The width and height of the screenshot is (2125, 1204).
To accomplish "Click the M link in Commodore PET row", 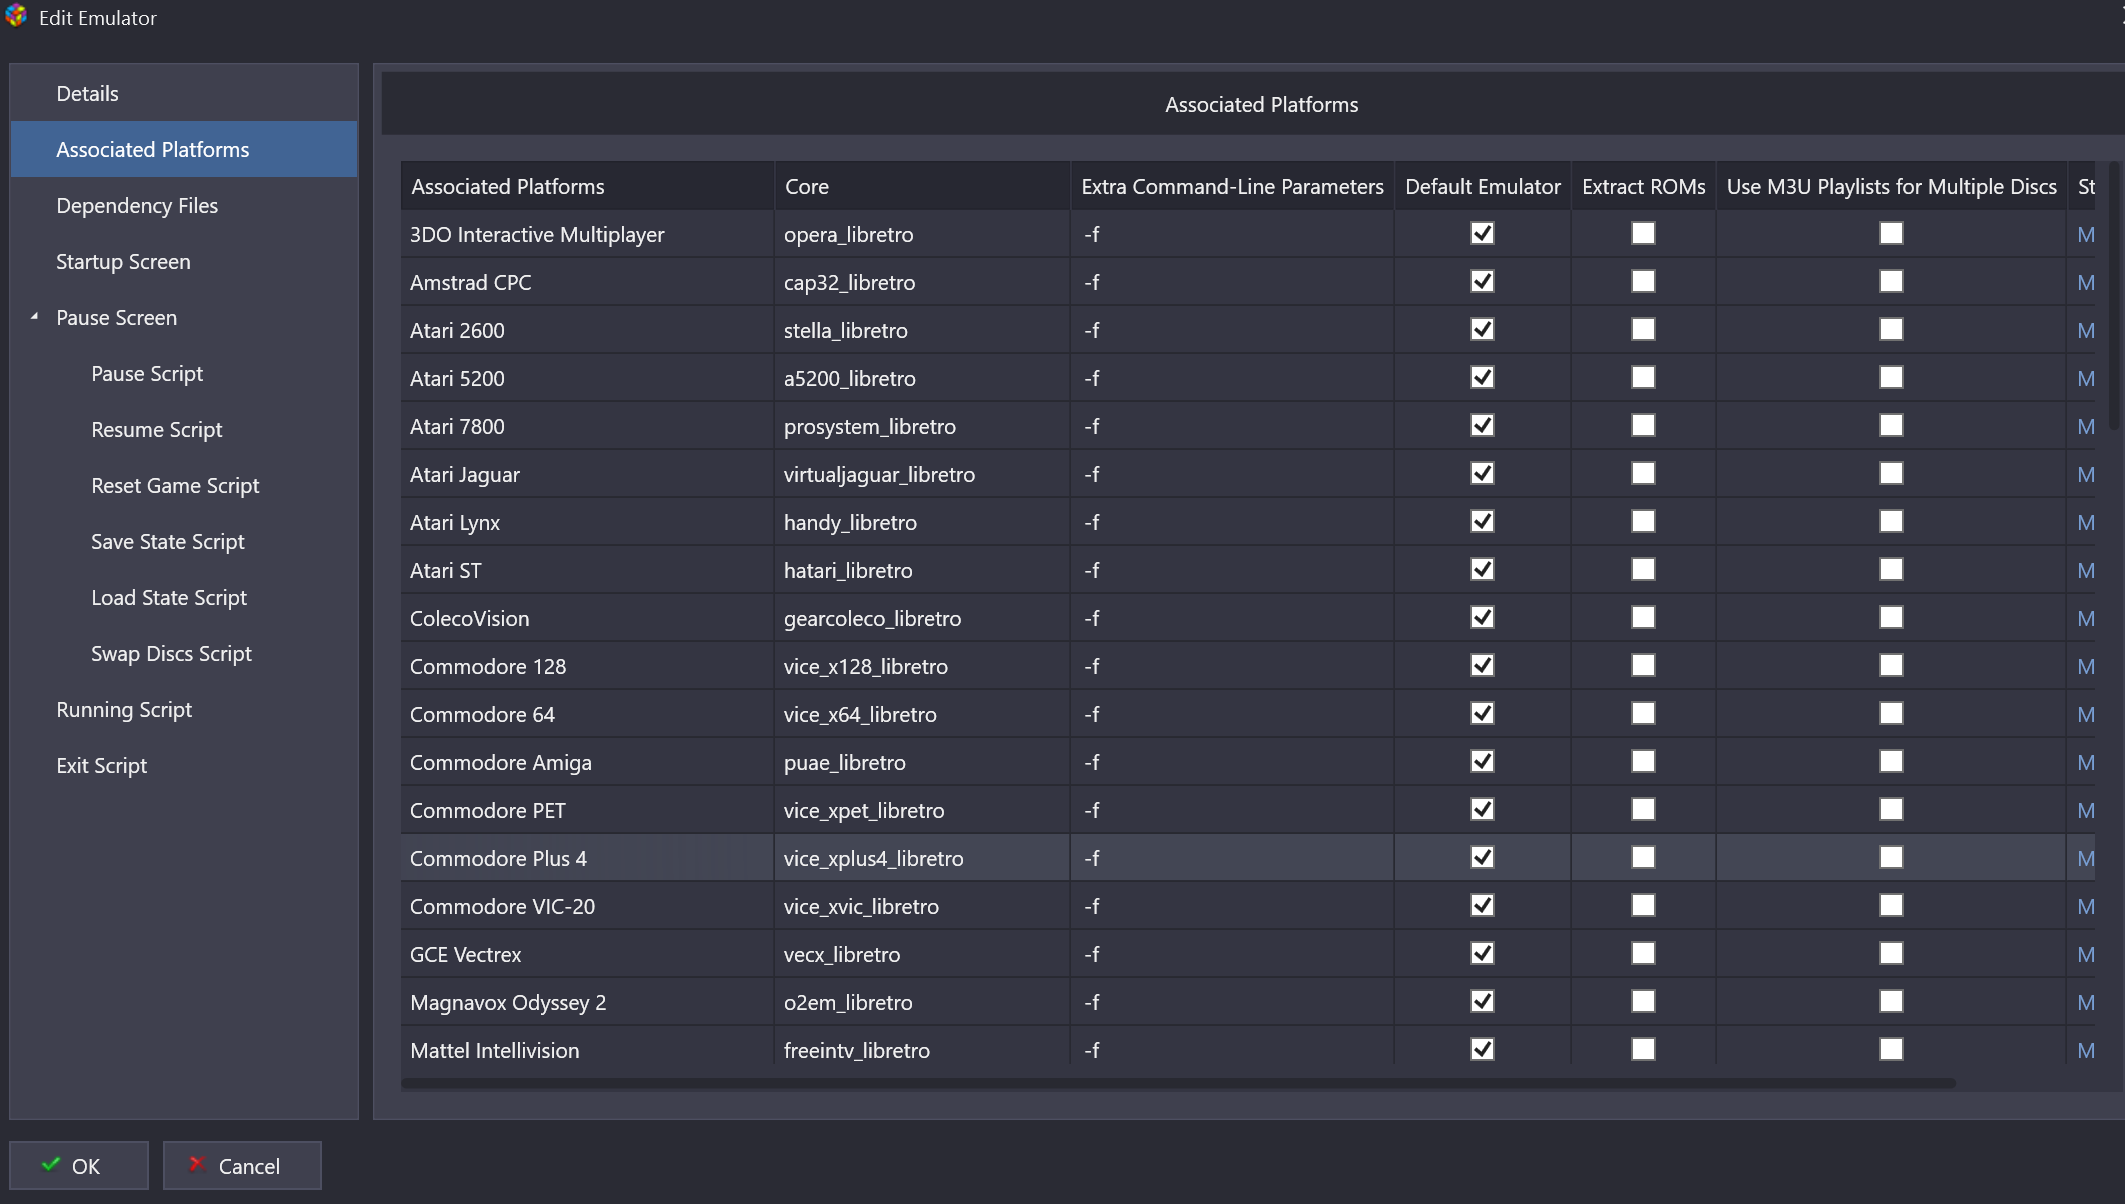I will click(x=2085, y=810).
